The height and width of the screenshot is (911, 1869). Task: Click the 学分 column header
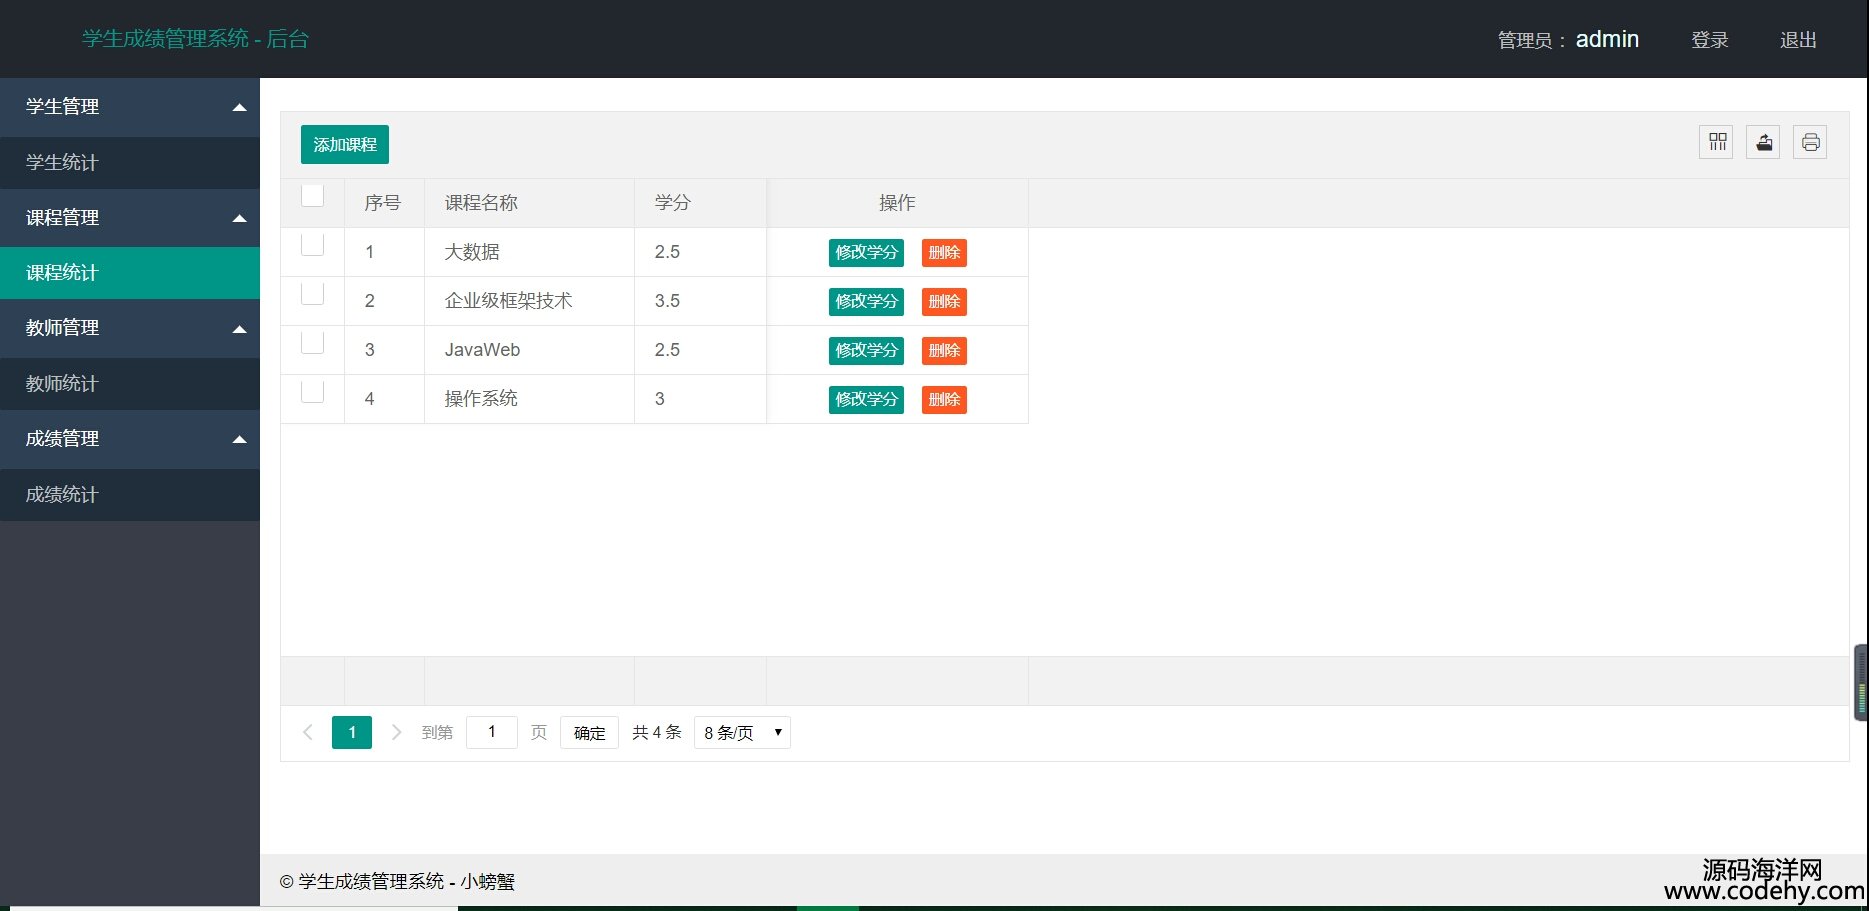(x=700, y=203)
